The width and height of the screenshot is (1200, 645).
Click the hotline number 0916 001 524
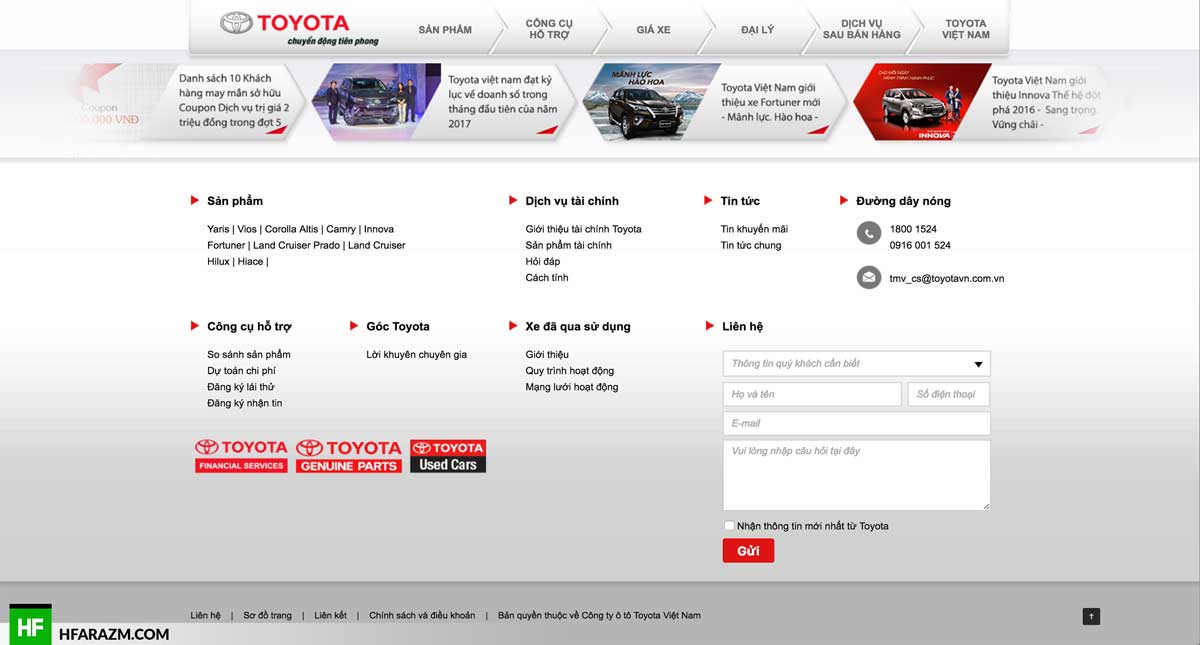pos(920,245)
